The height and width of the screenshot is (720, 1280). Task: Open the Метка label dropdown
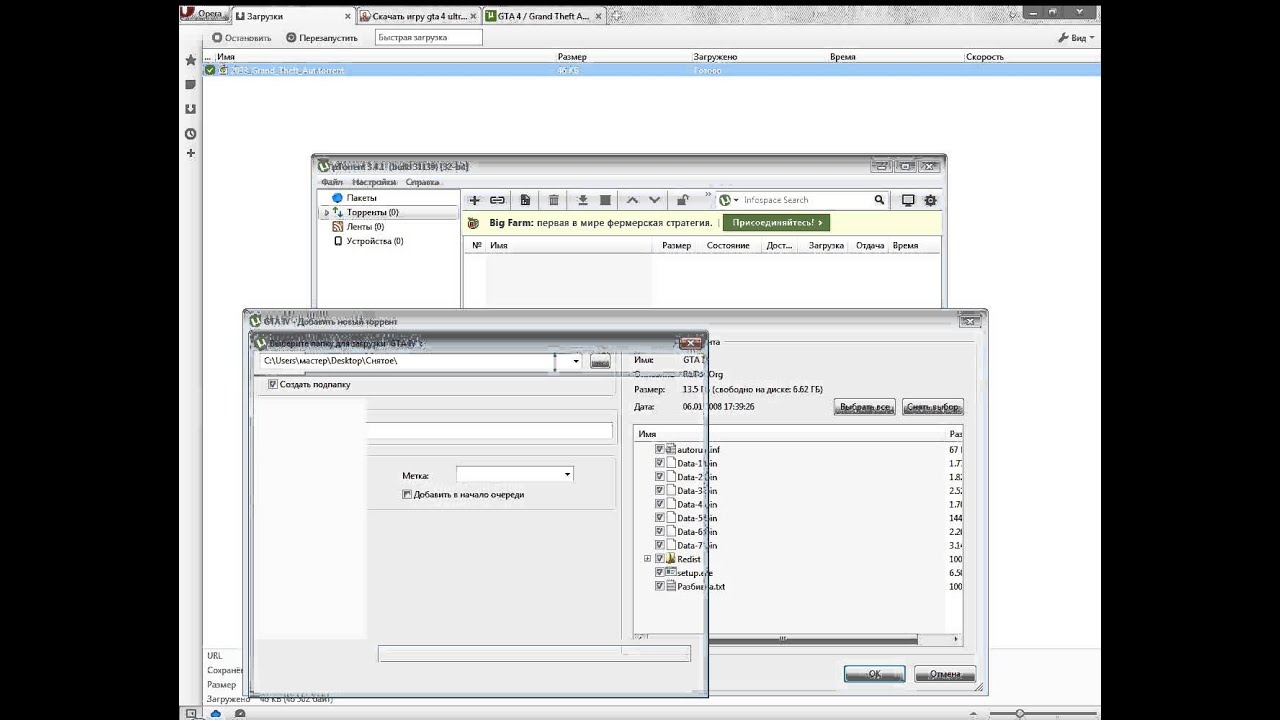[567, 474]
